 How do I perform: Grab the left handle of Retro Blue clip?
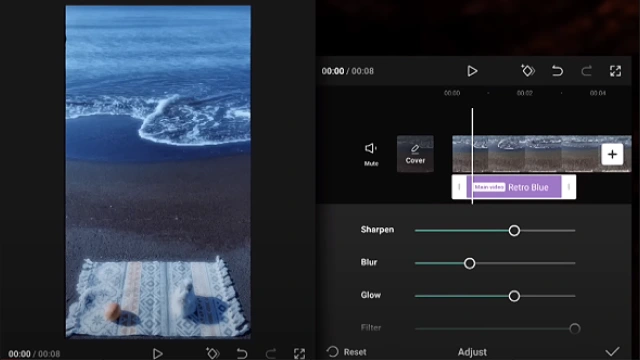tap(459, 187)
